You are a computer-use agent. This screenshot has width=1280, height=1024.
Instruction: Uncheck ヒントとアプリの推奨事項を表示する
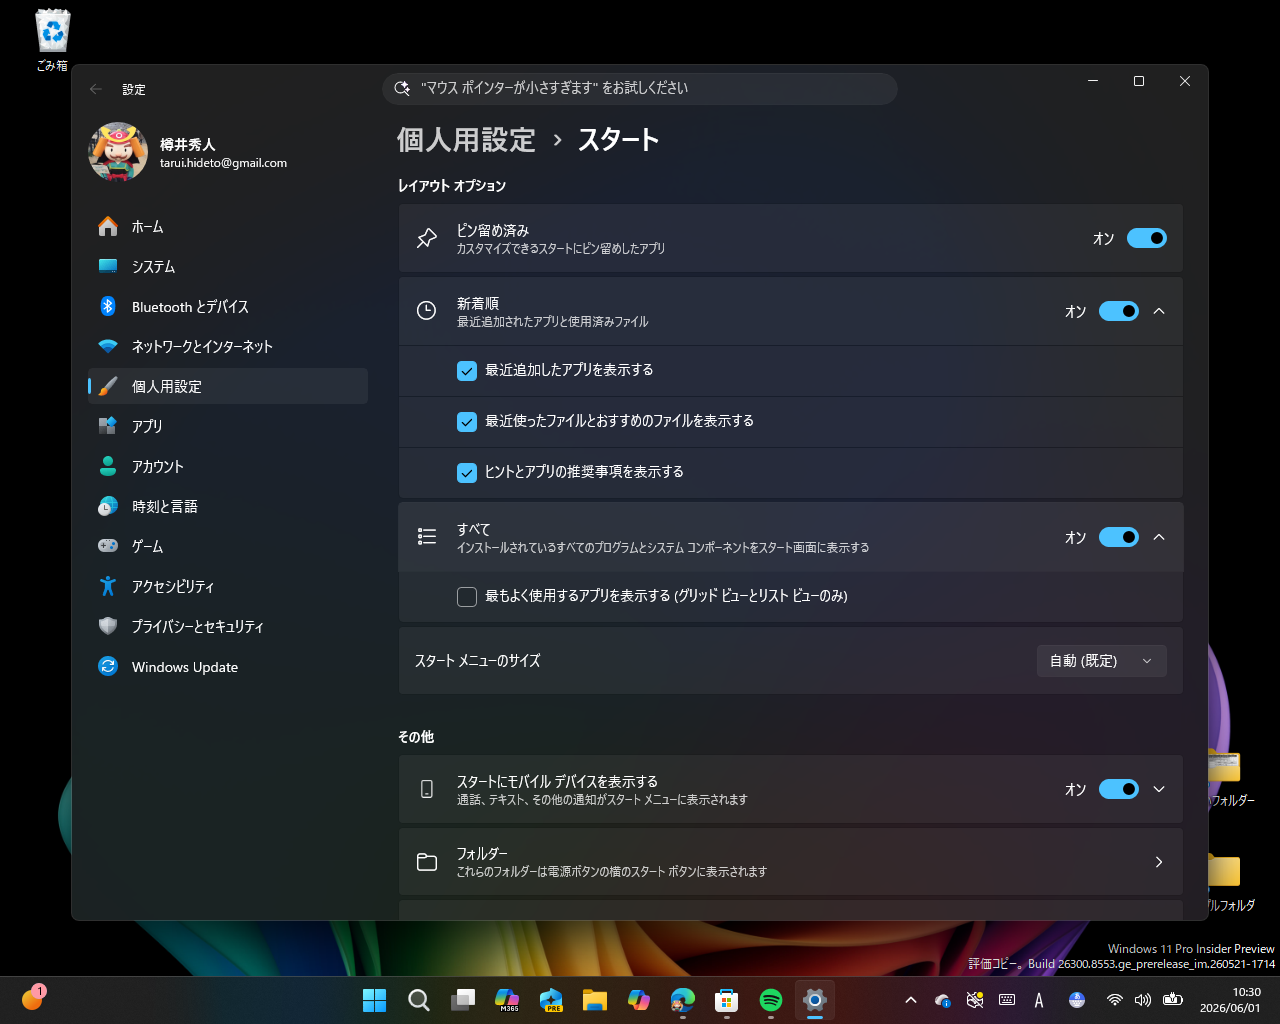[x=467, y=472]
